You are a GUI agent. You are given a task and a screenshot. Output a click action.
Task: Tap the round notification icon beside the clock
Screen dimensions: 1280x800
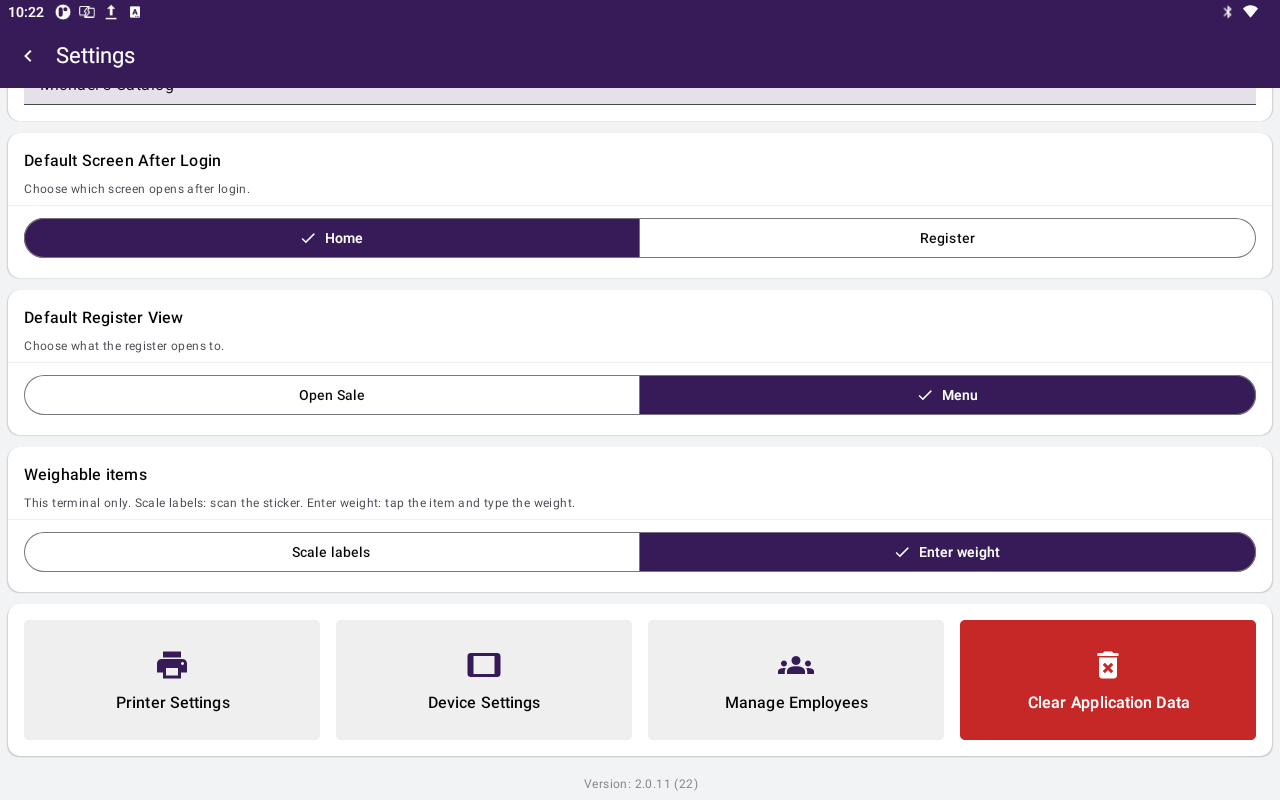point(63,12)
